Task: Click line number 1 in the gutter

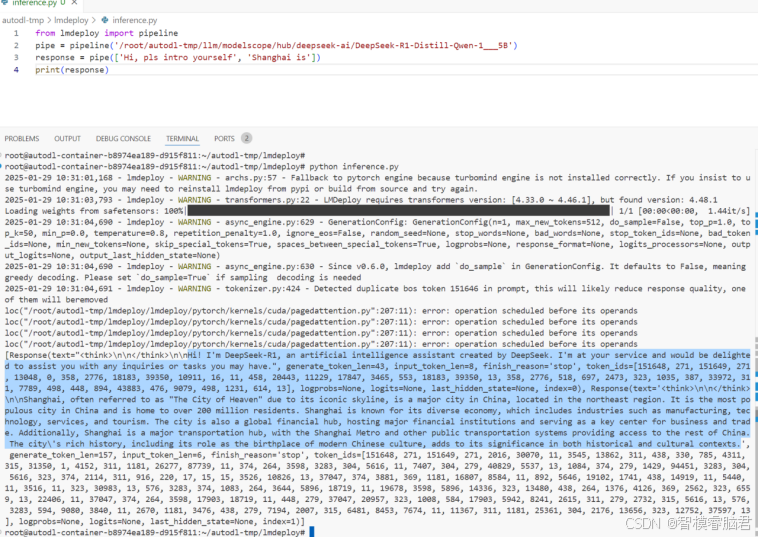Action: click(16, 33)
